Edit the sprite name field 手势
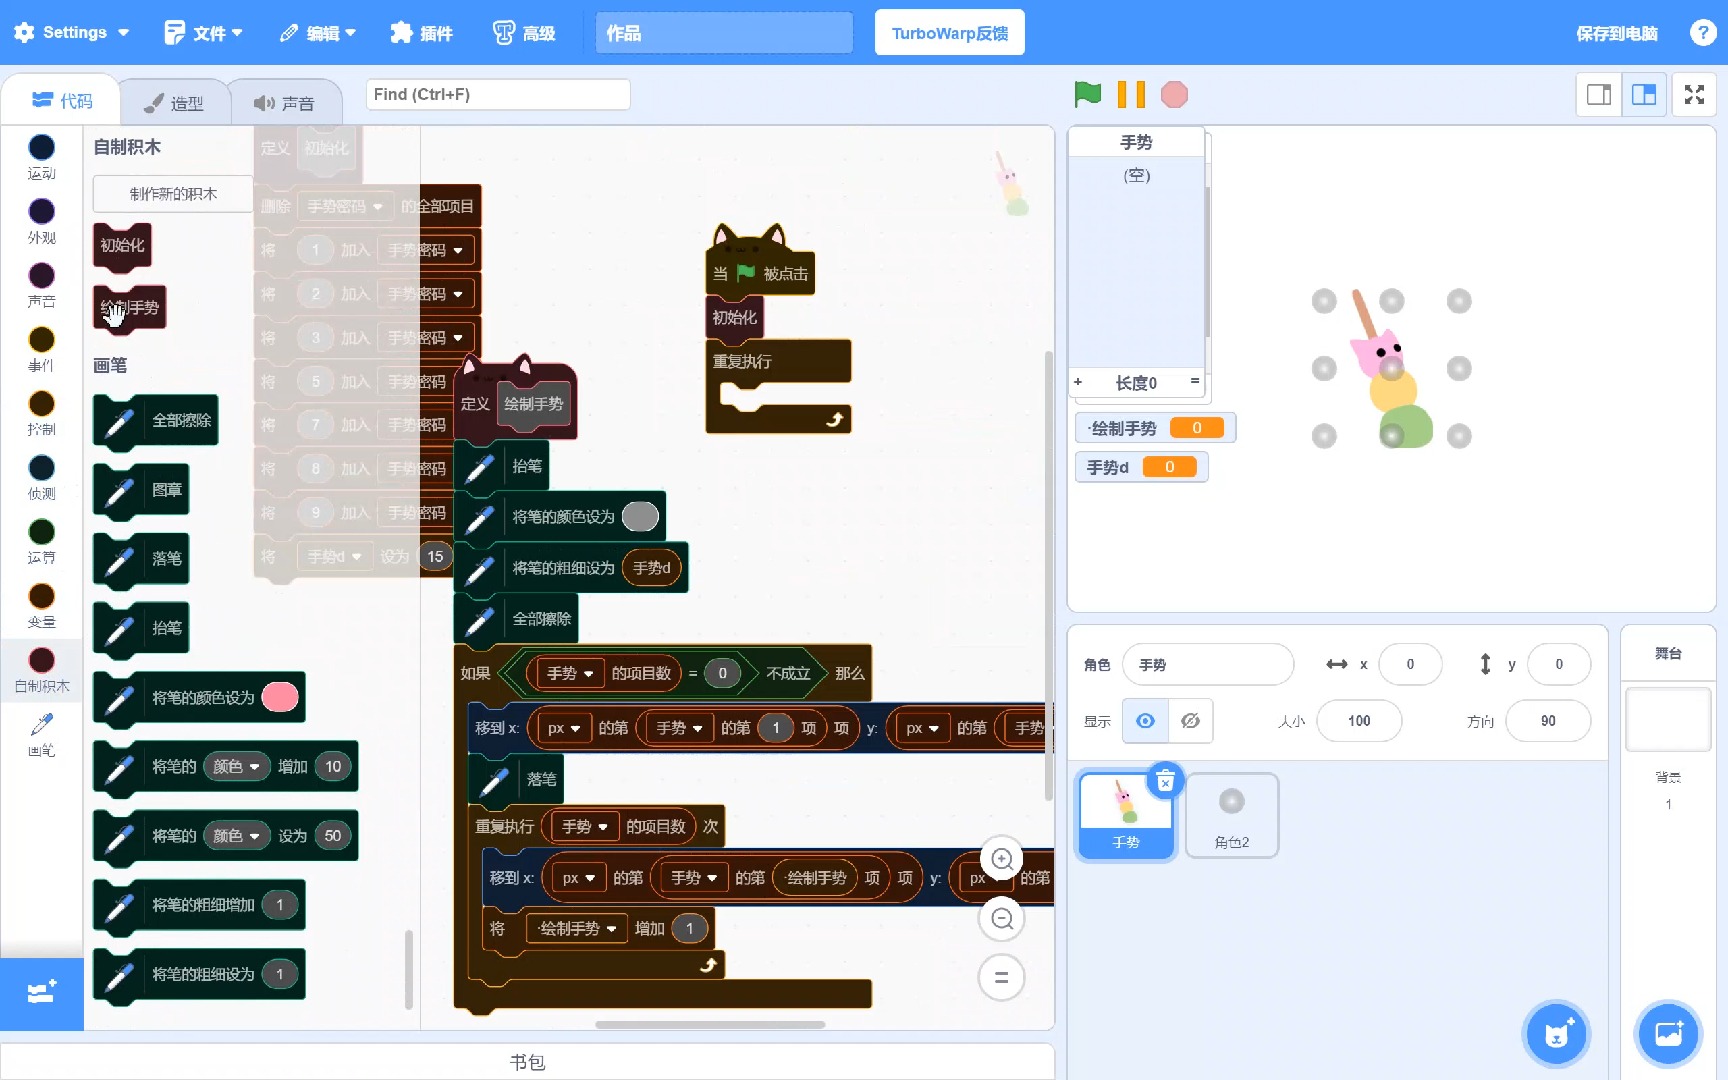This screenshot has width=1728, height=1080. click(1208, 664)
